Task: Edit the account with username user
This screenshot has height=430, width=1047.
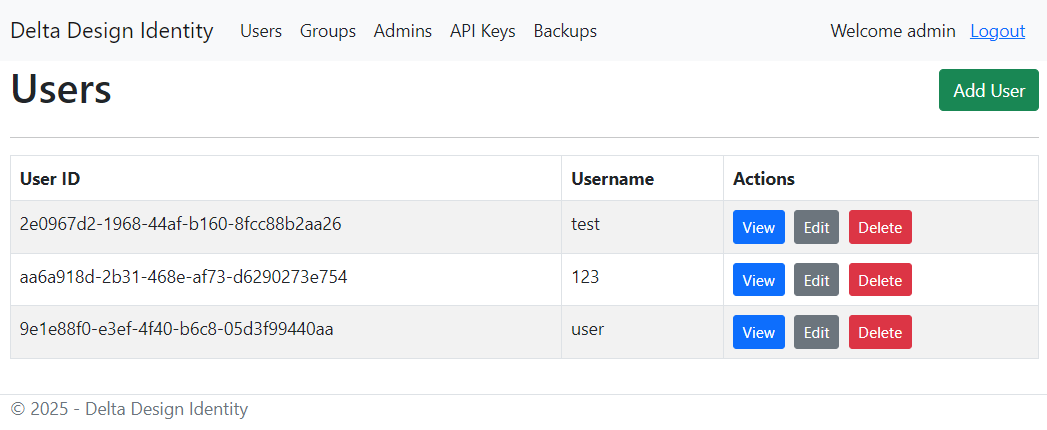Action: pyautogui.click(x=816, y=332)
